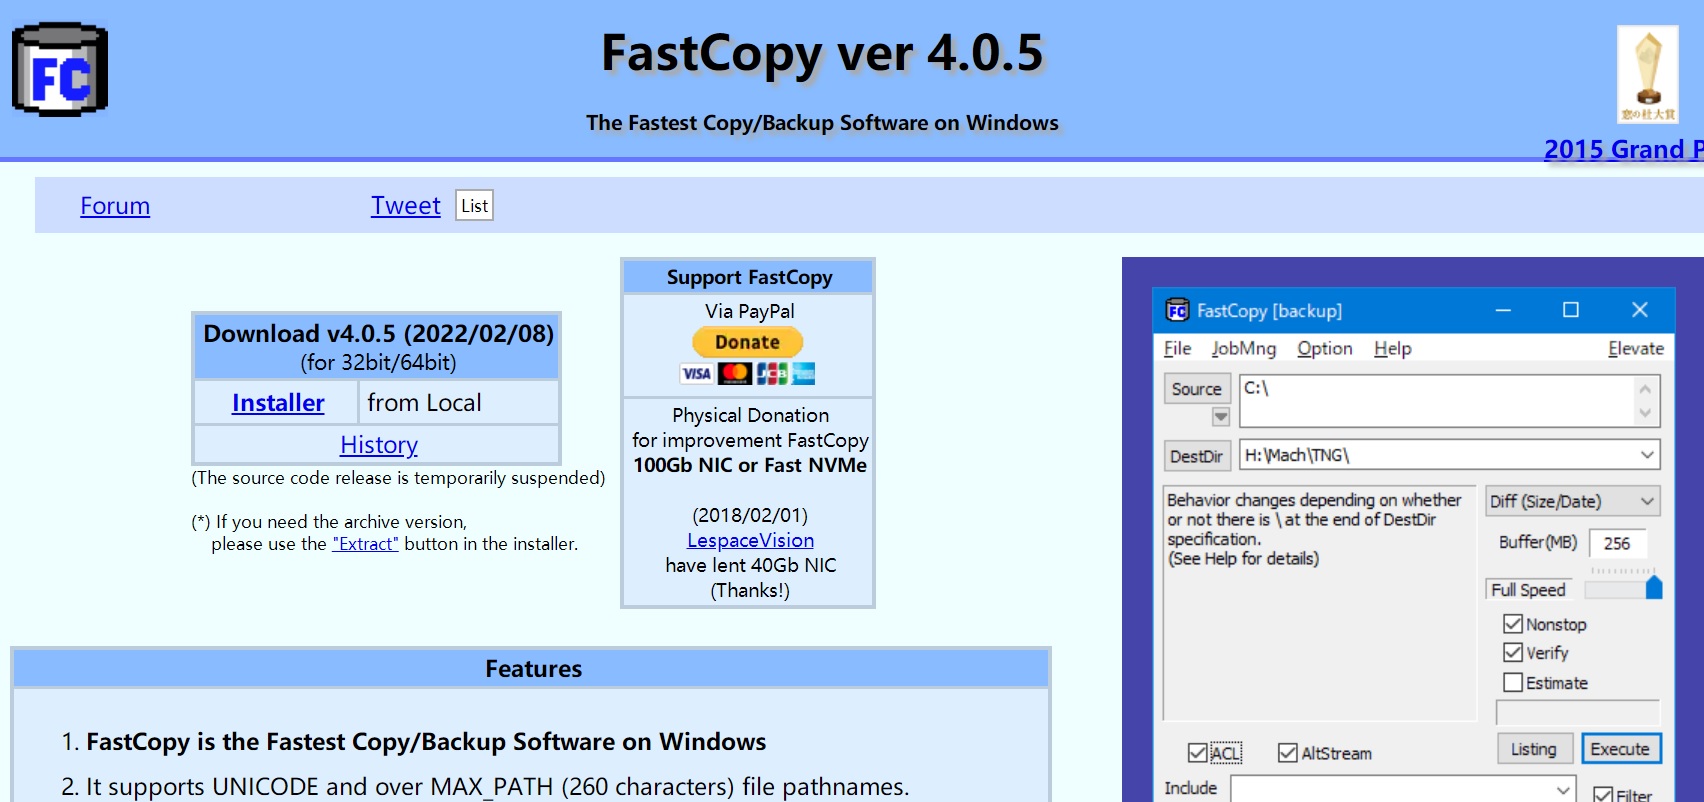Click the Listing button
Viewport: 1704px width, 802px height.
(x=1533, y=749)
